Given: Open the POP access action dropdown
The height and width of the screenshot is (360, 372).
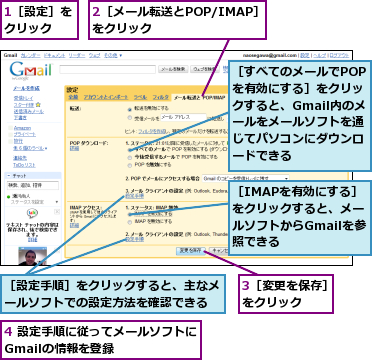Looking at the screenshot, I should click(246, 178).
